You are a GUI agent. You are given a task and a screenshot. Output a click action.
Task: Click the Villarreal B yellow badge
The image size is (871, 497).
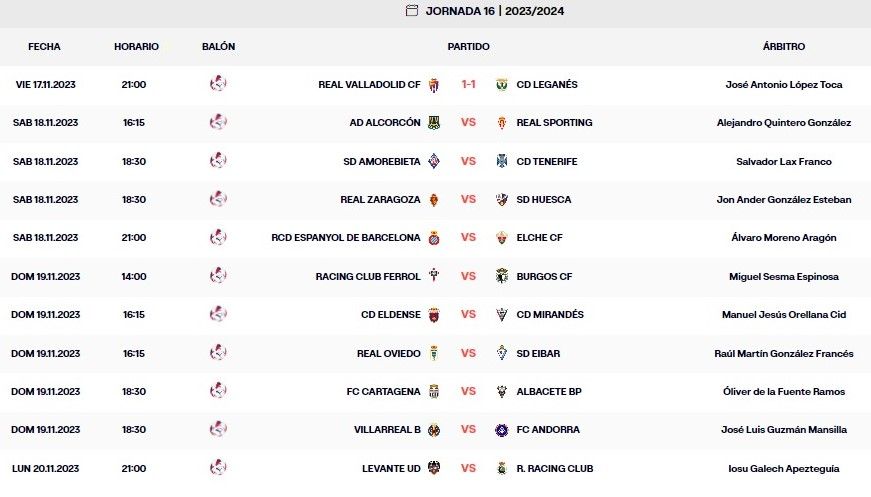tap(434, 430)
